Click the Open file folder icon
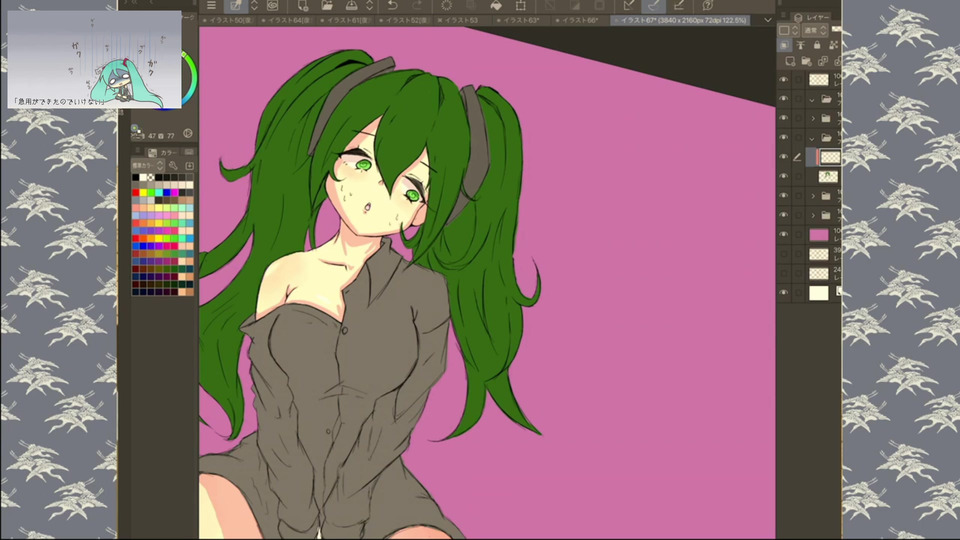Screen dimensions: 960x540 [x=328, y=5]
